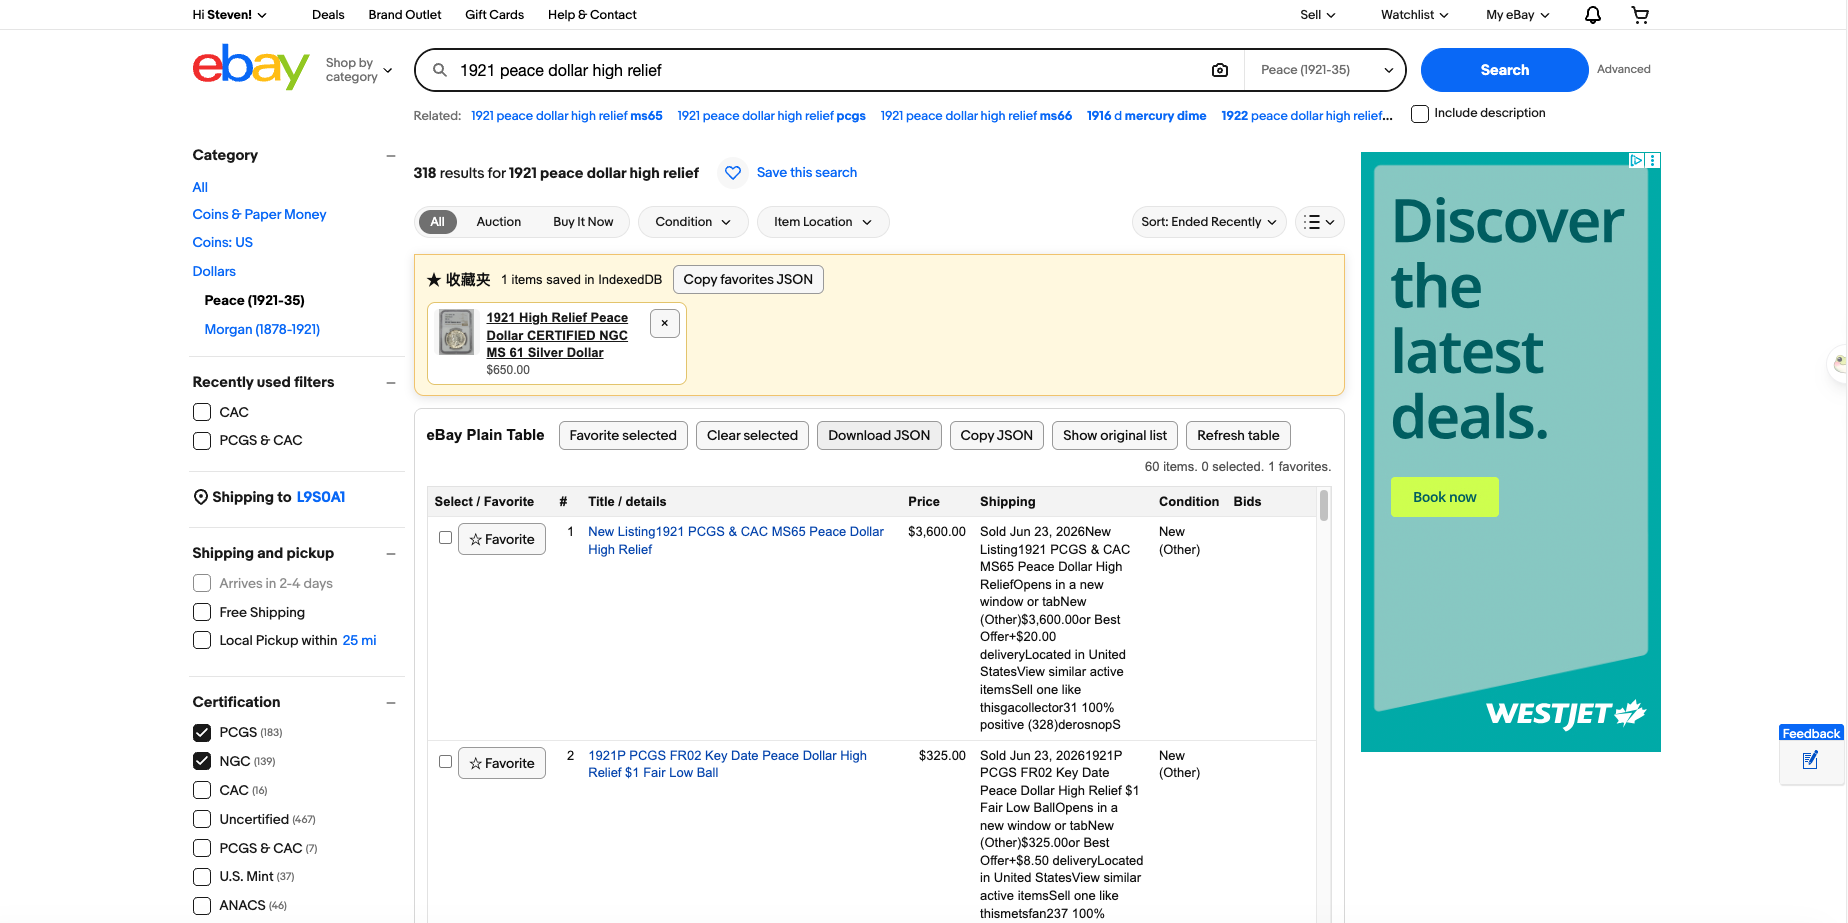
Task: Expand the My eBay menu
Action: [1518, 15]
